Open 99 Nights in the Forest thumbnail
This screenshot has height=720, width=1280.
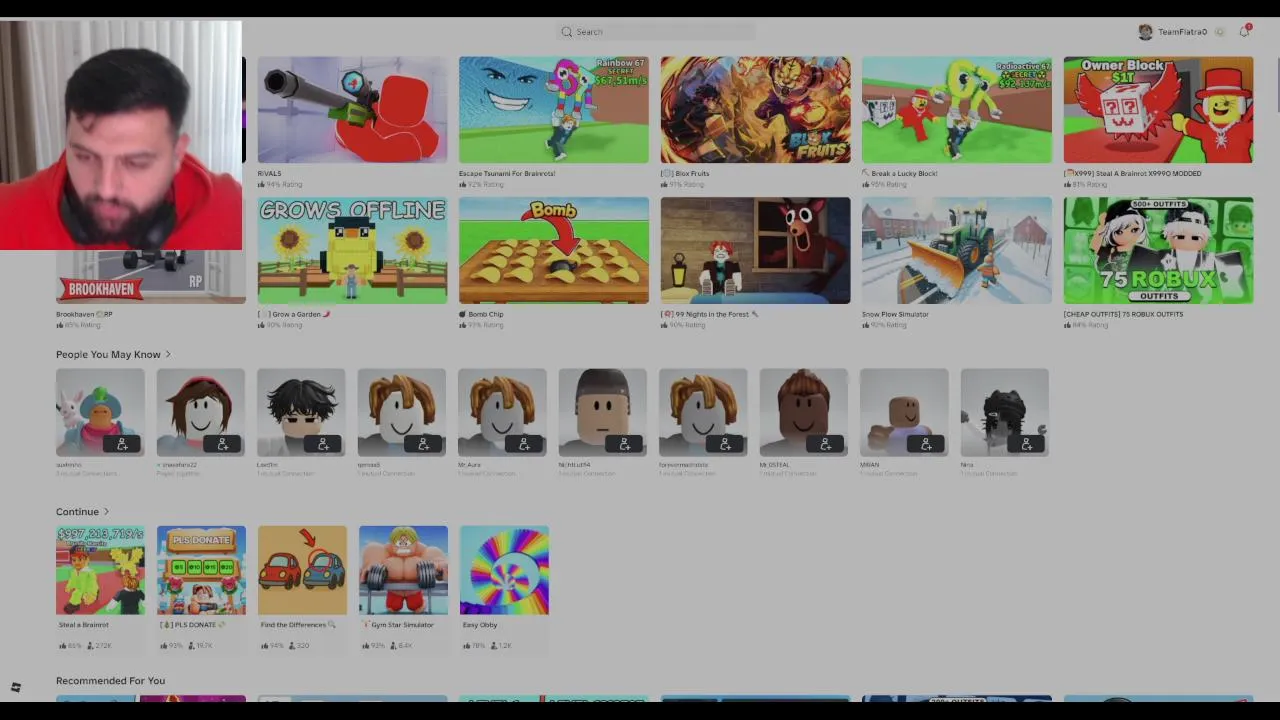755,251
